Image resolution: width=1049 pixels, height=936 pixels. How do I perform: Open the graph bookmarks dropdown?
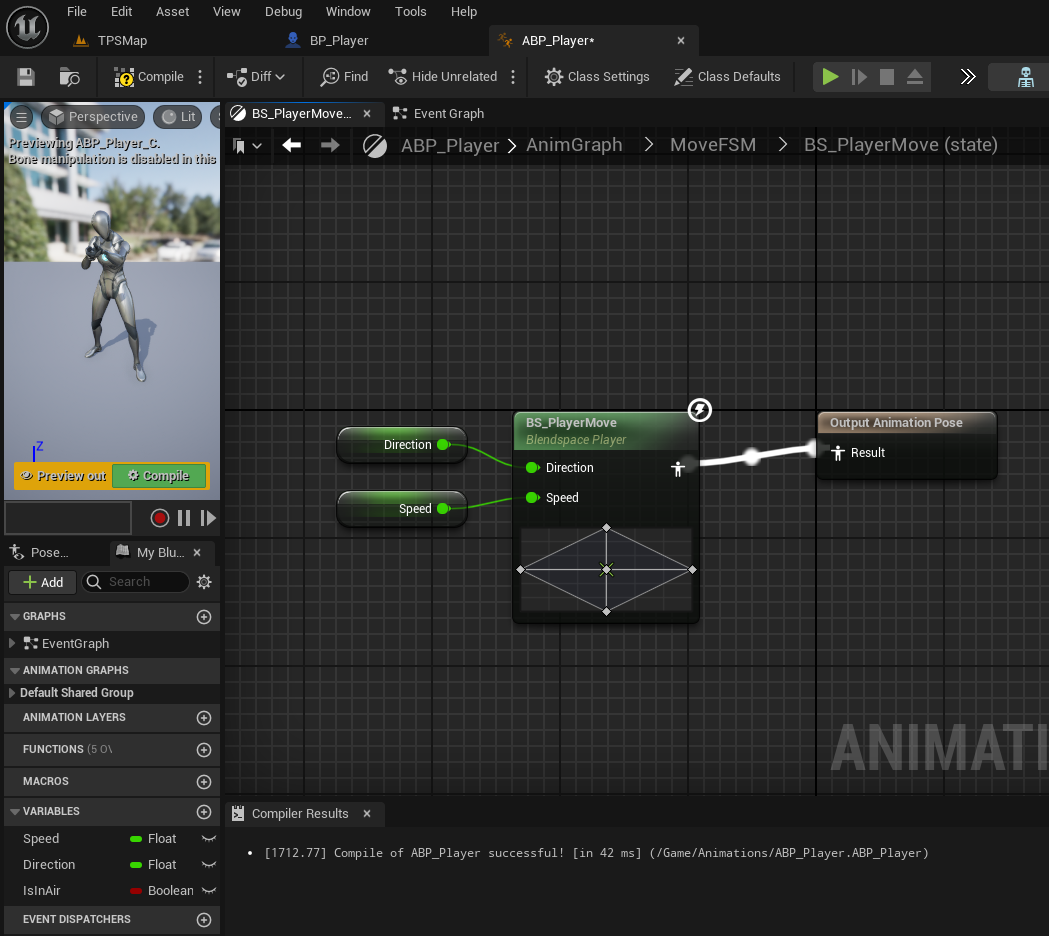pyautogui.click(x=246, y=146)
